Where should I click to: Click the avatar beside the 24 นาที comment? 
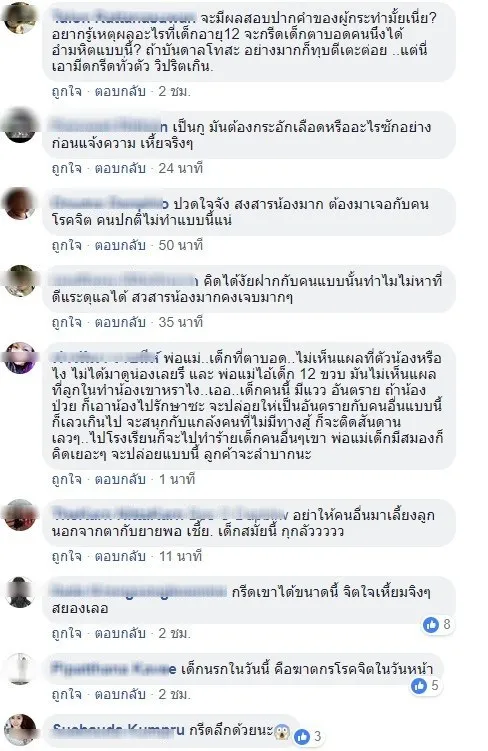click(20, 126)
